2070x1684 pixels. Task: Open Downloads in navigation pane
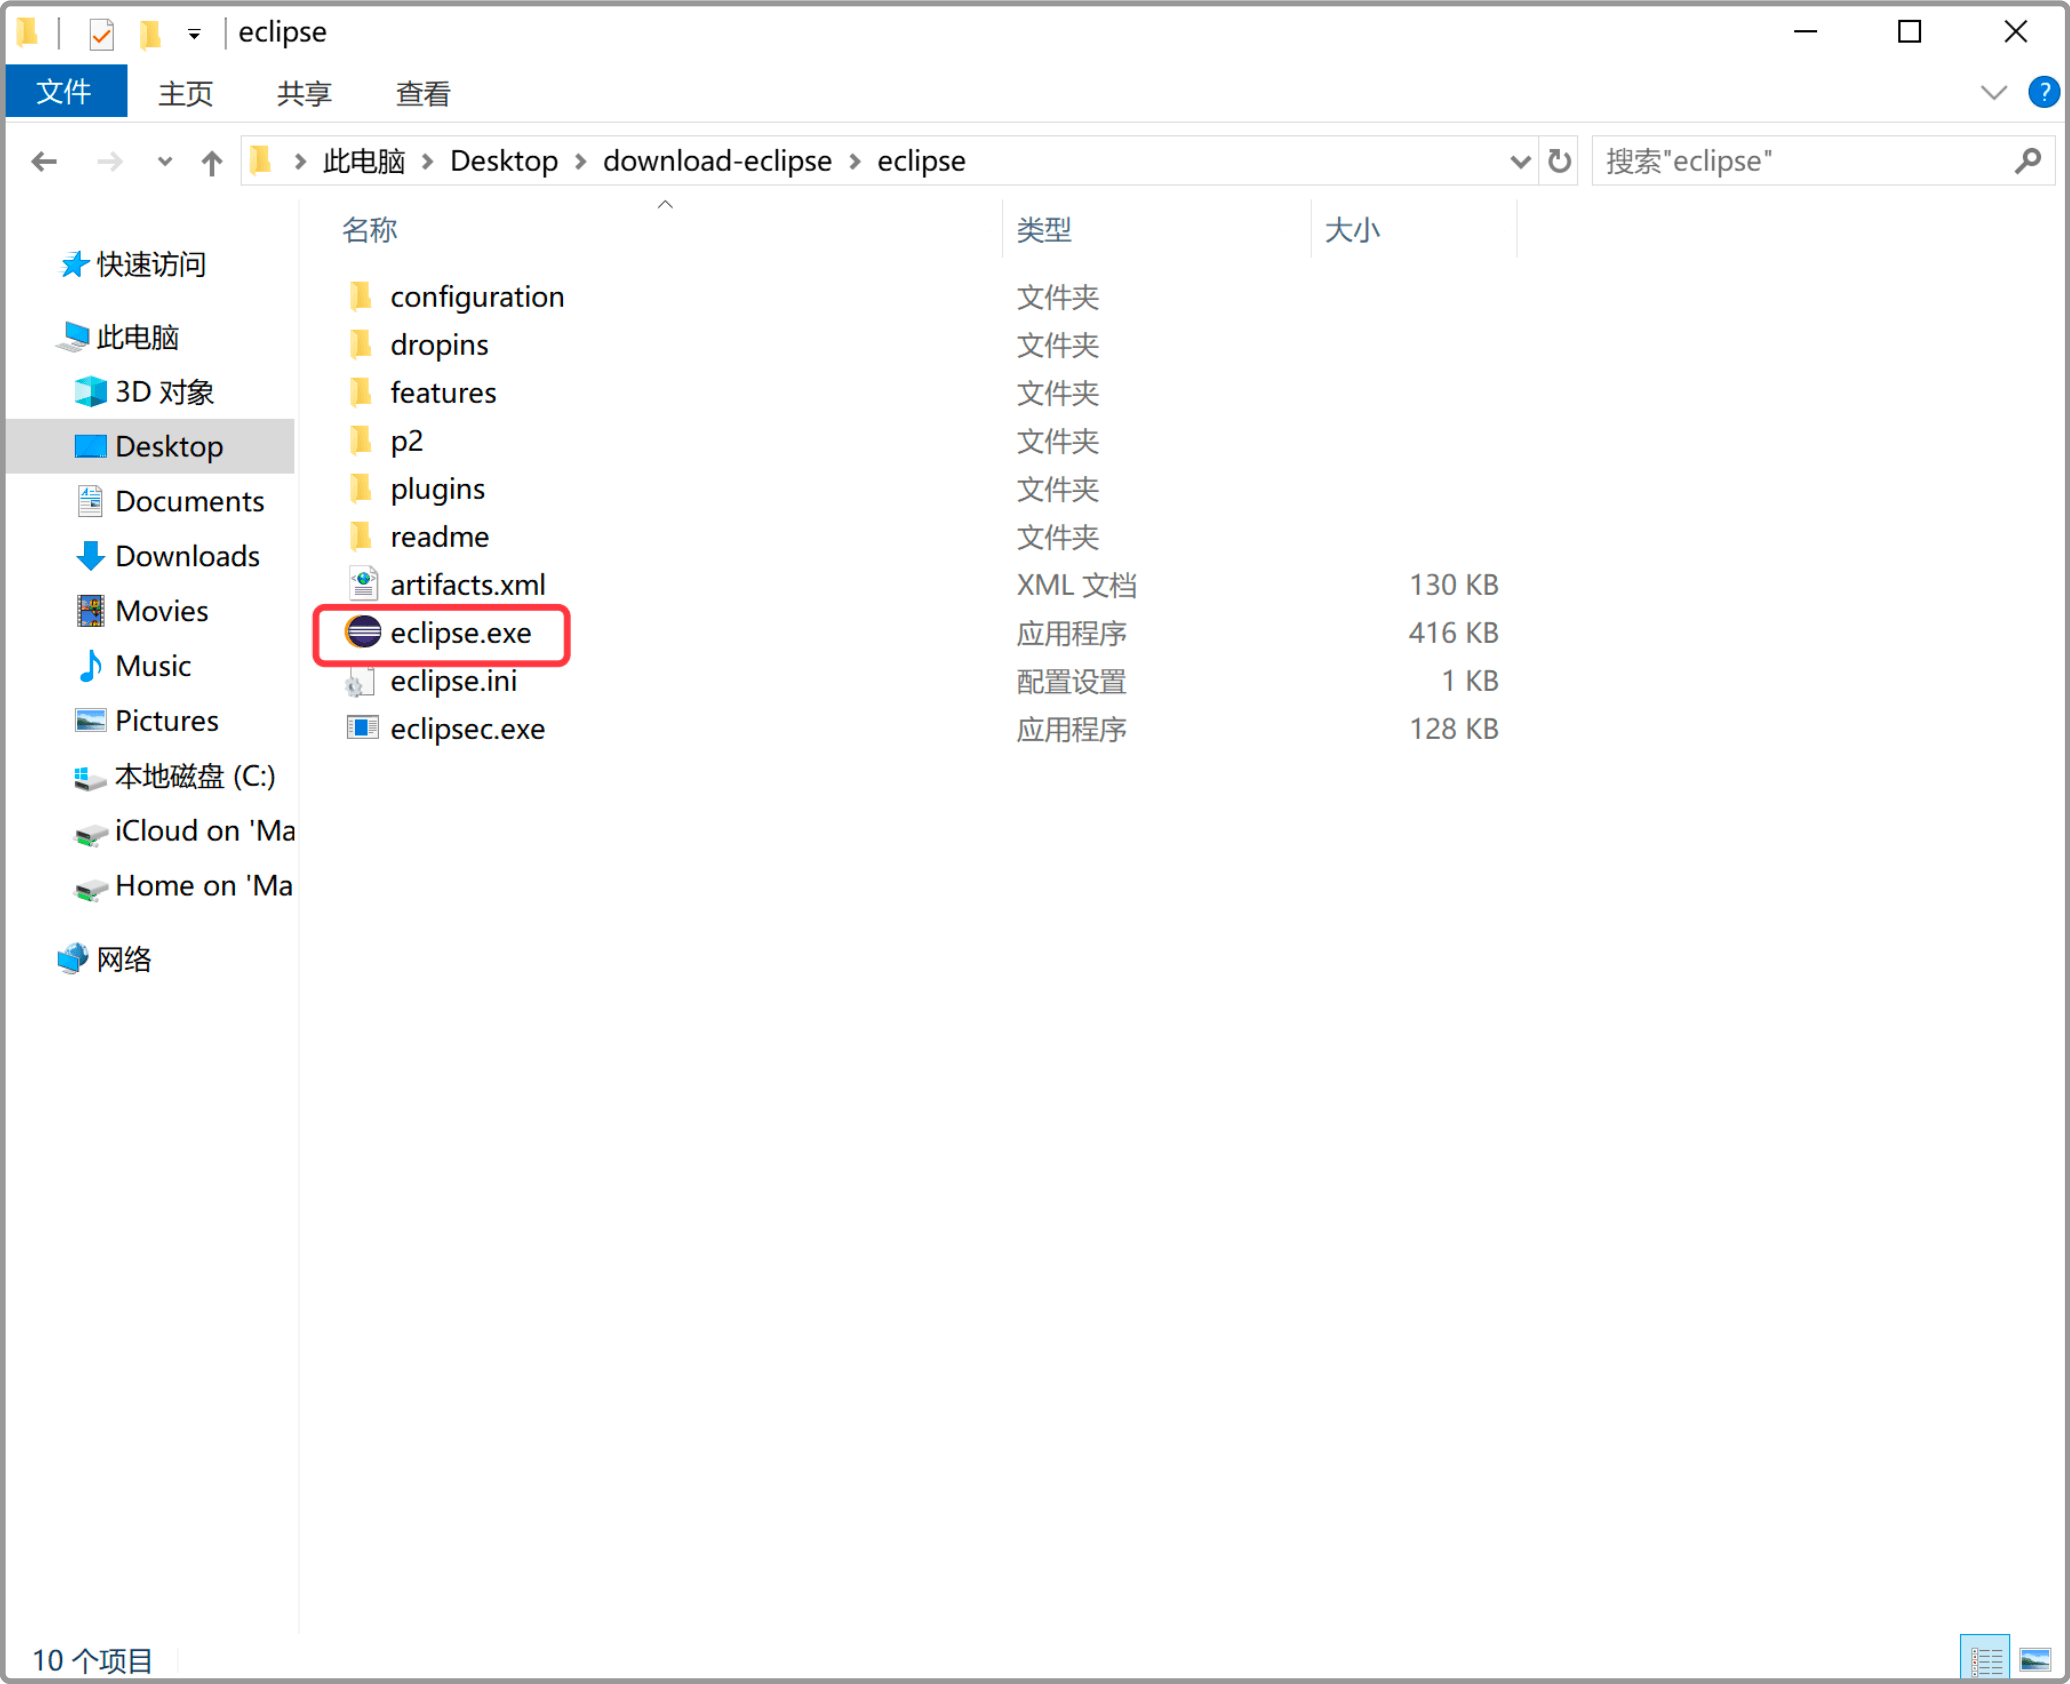tap(168, 556)
